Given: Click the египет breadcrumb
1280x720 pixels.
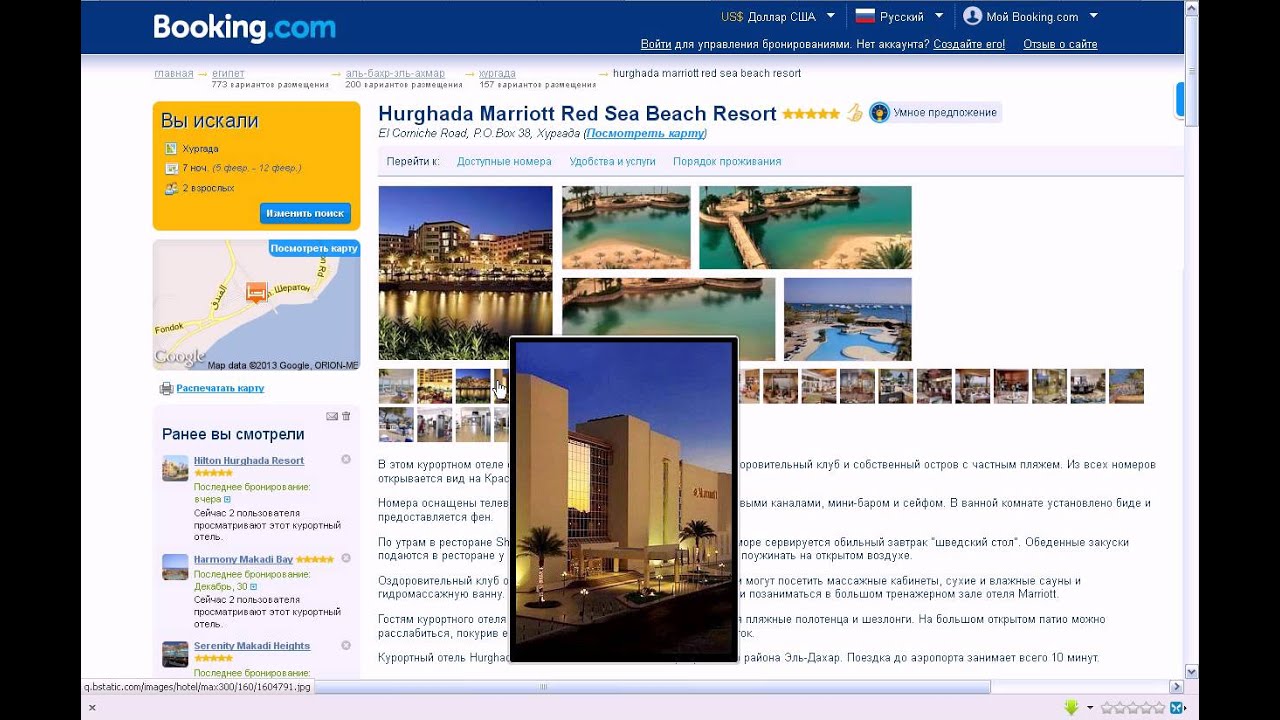Looking at the screenshot, I should tap(228, 73).
